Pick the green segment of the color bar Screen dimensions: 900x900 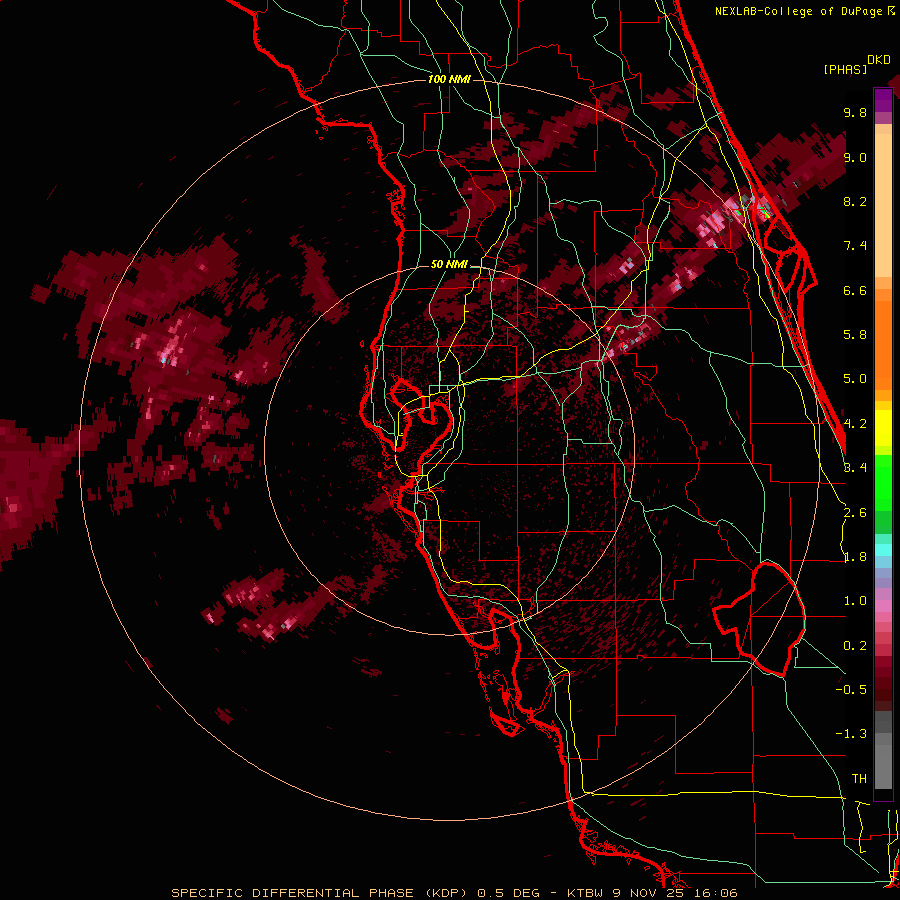pyautogui.click(x=883, y=483)
